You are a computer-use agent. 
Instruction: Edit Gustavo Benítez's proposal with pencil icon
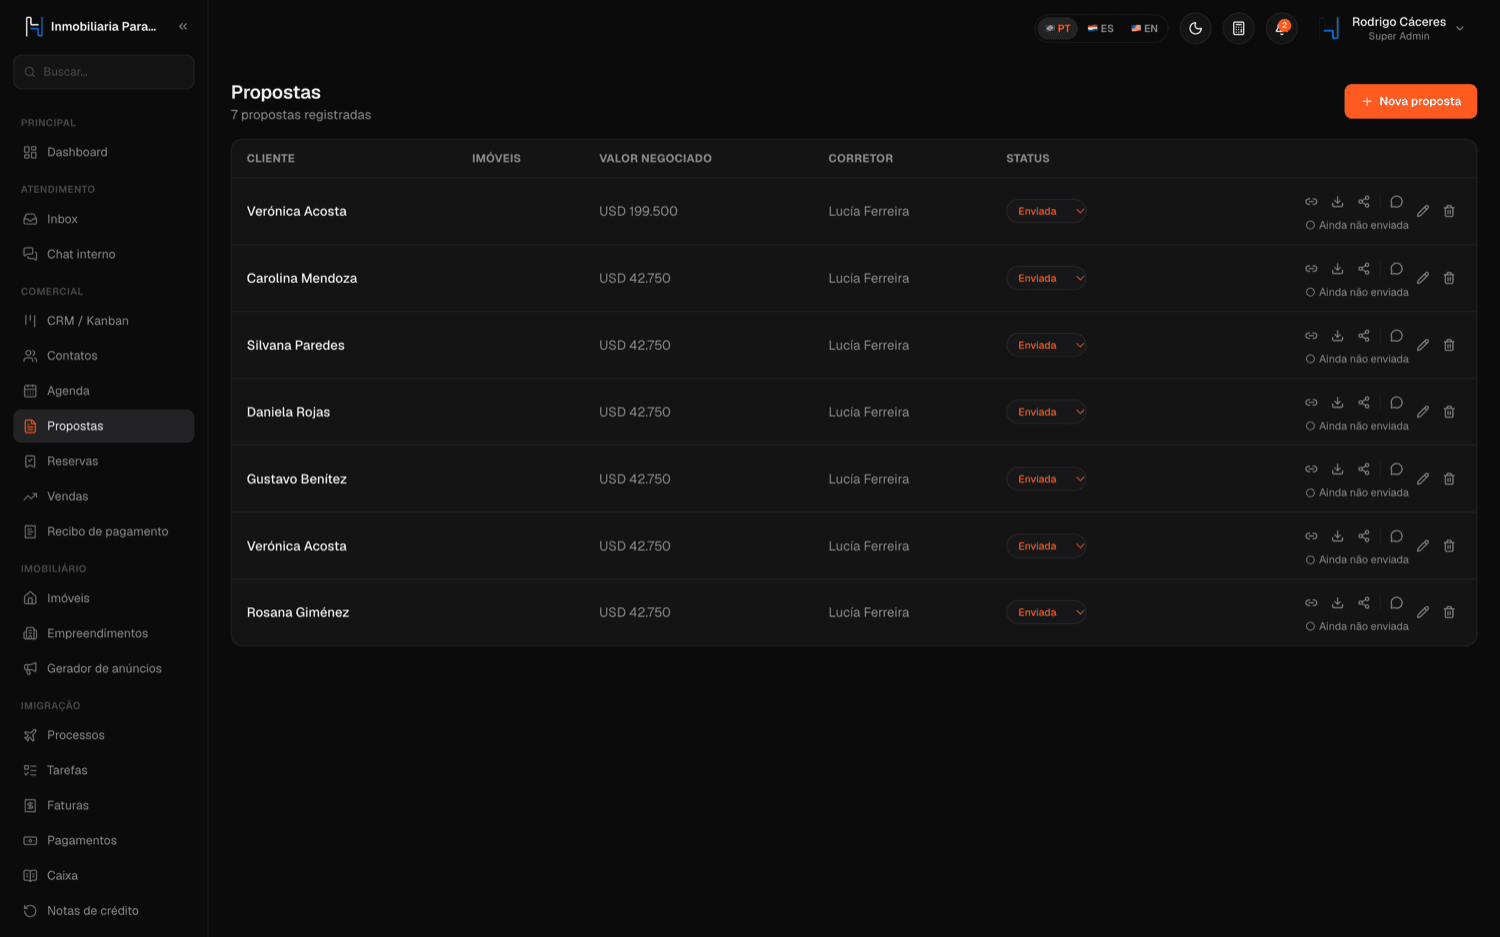(x=1423, y=479)
